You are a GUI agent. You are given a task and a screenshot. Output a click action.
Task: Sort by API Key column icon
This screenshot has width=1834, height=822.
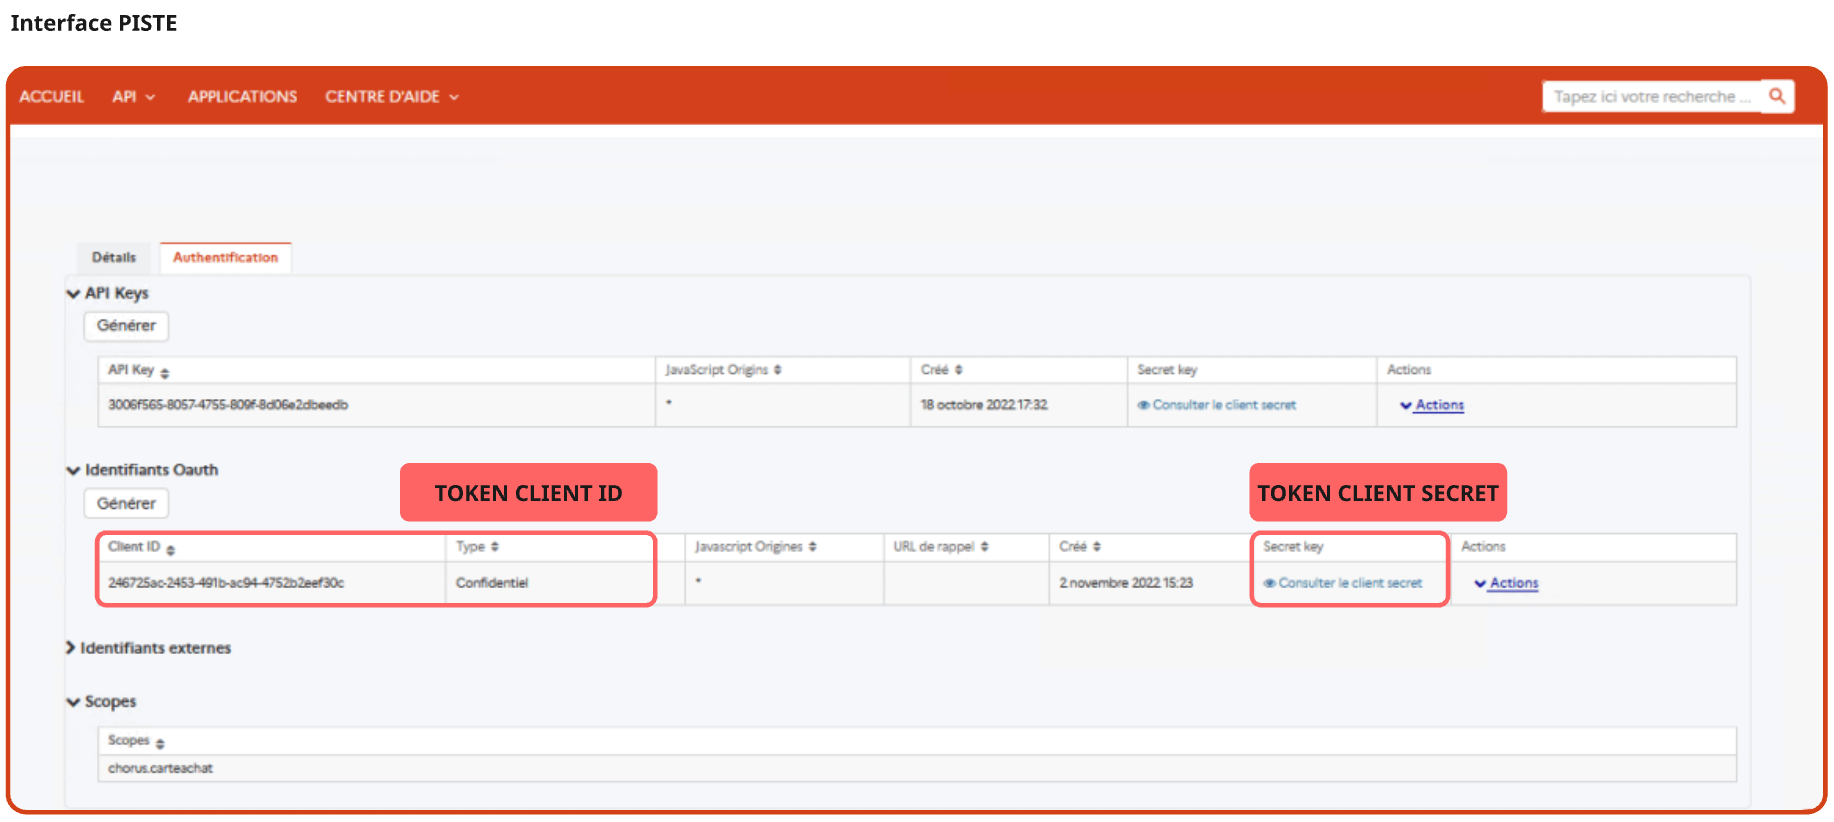click(165, 373)
